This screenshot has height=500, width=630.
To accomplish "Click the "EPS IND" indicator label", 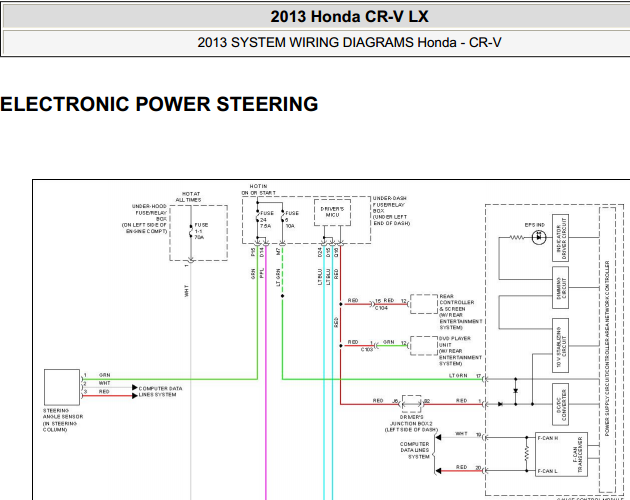I will 534,225.
